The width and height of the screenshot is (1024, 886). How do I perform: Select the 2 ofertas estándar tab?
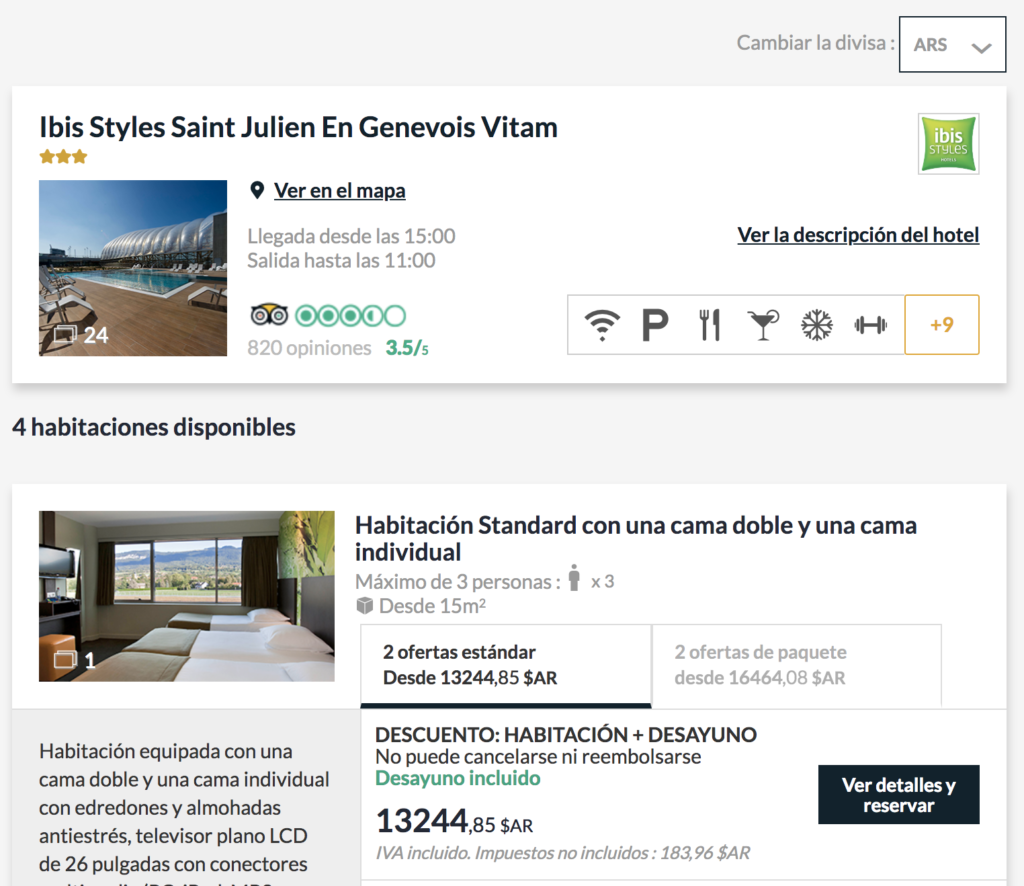pos(506,665)
